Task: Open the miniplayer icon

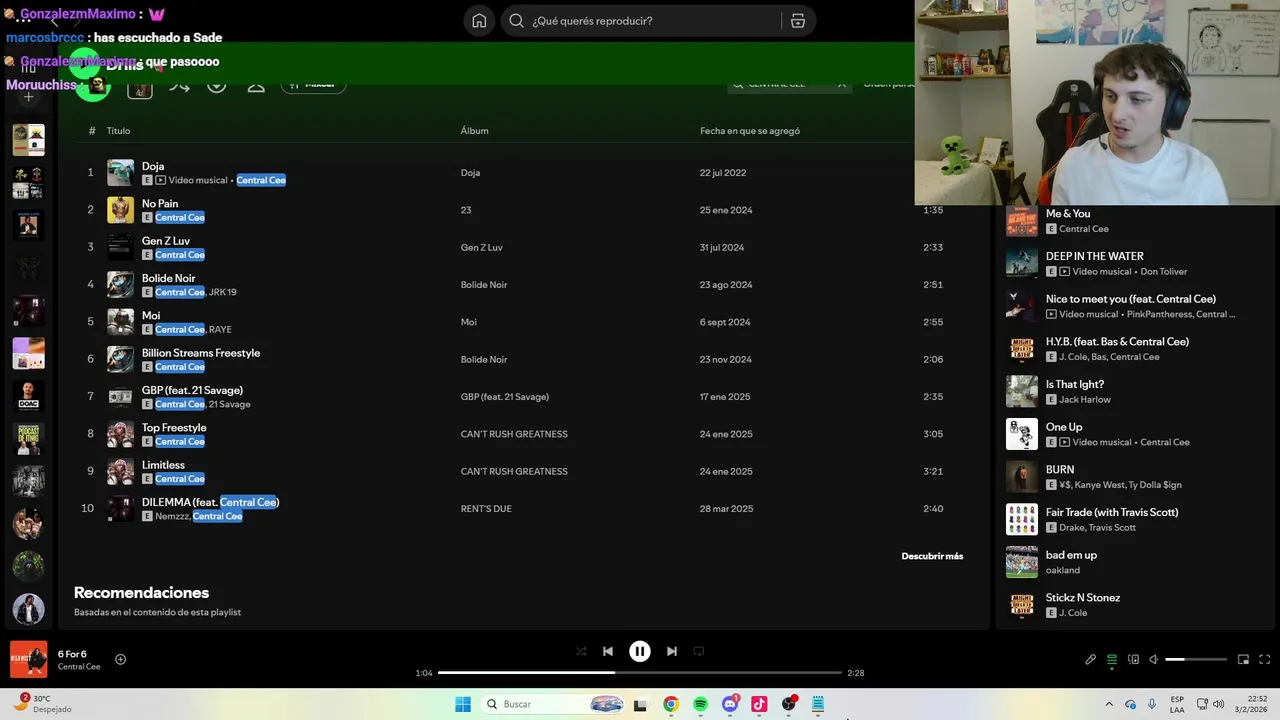Action: coord(1243,659)
